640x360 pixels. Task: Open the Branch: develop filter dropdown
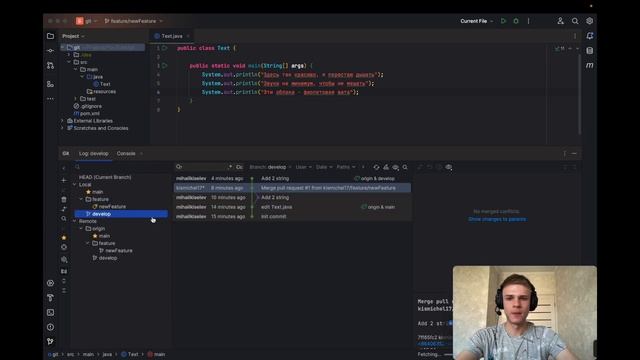pos(270,167)
